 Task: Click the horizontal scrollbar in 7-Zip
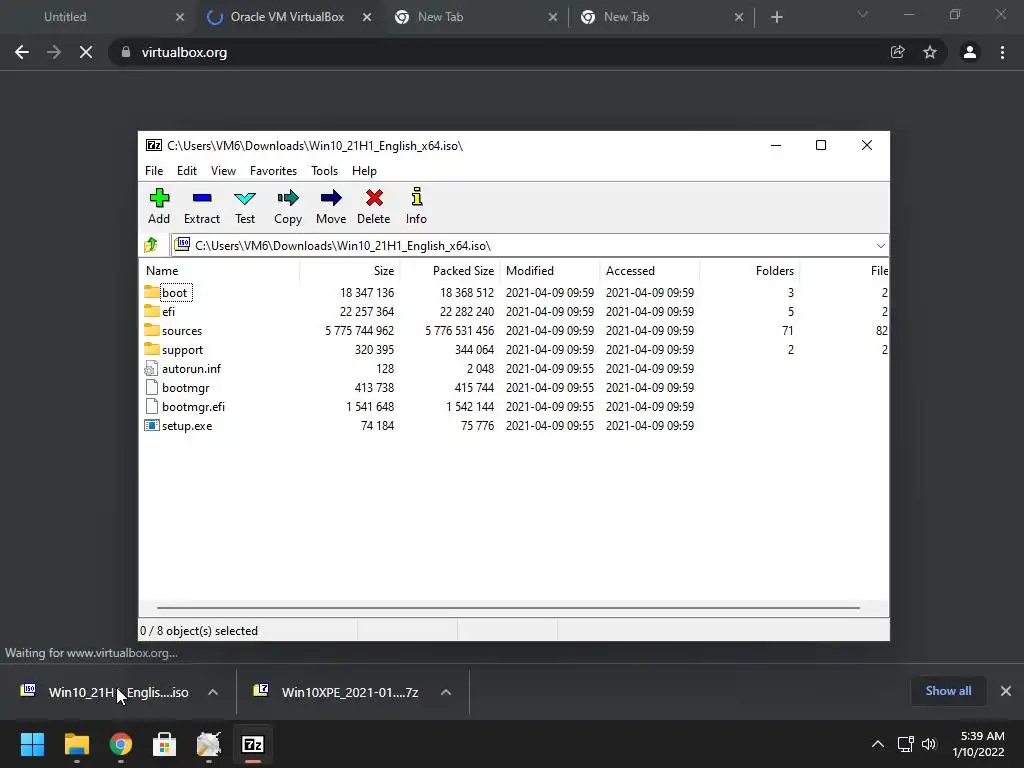point(508,607)
